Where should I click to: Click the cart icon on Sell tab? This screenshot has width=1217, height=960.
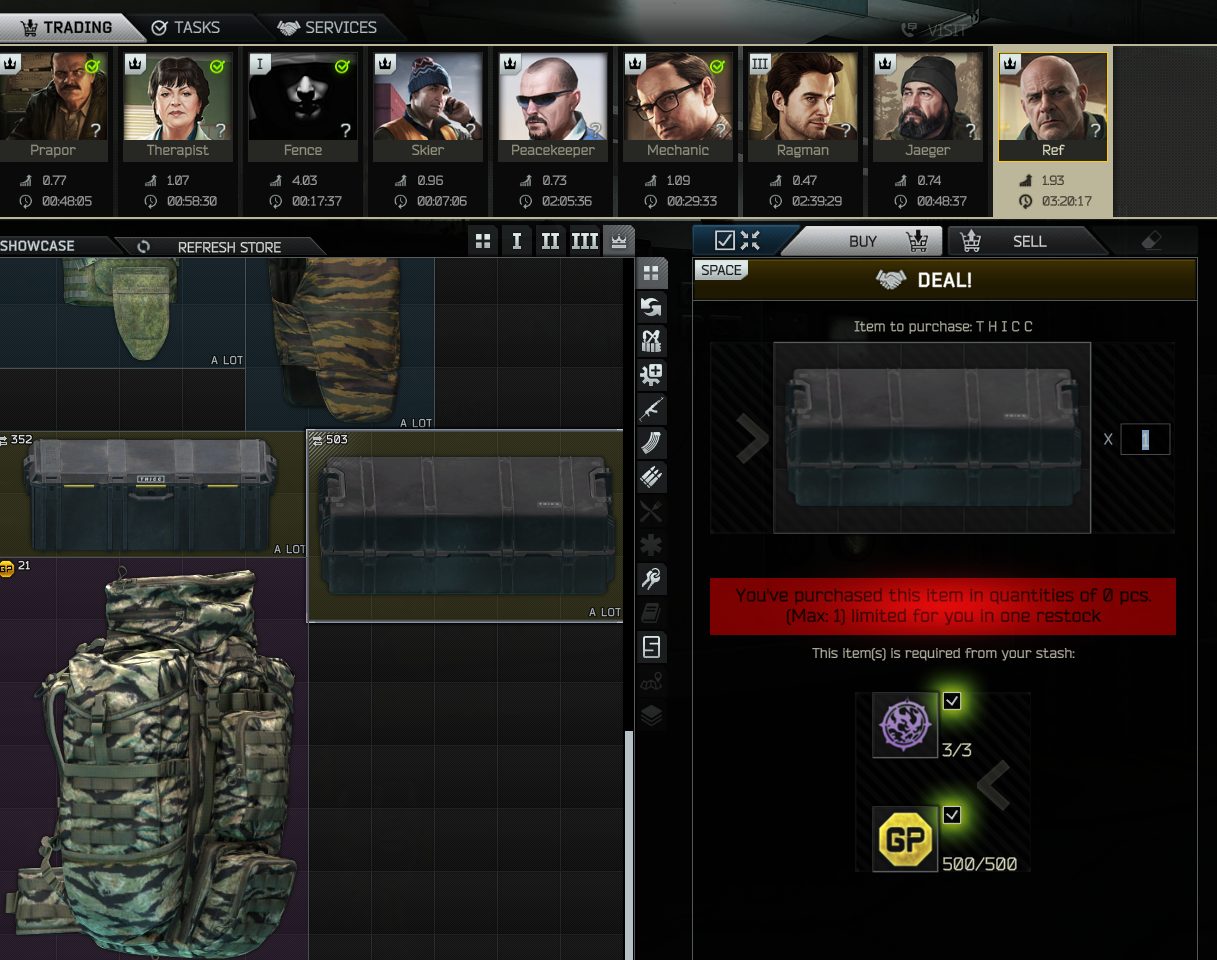click(969, 241)
